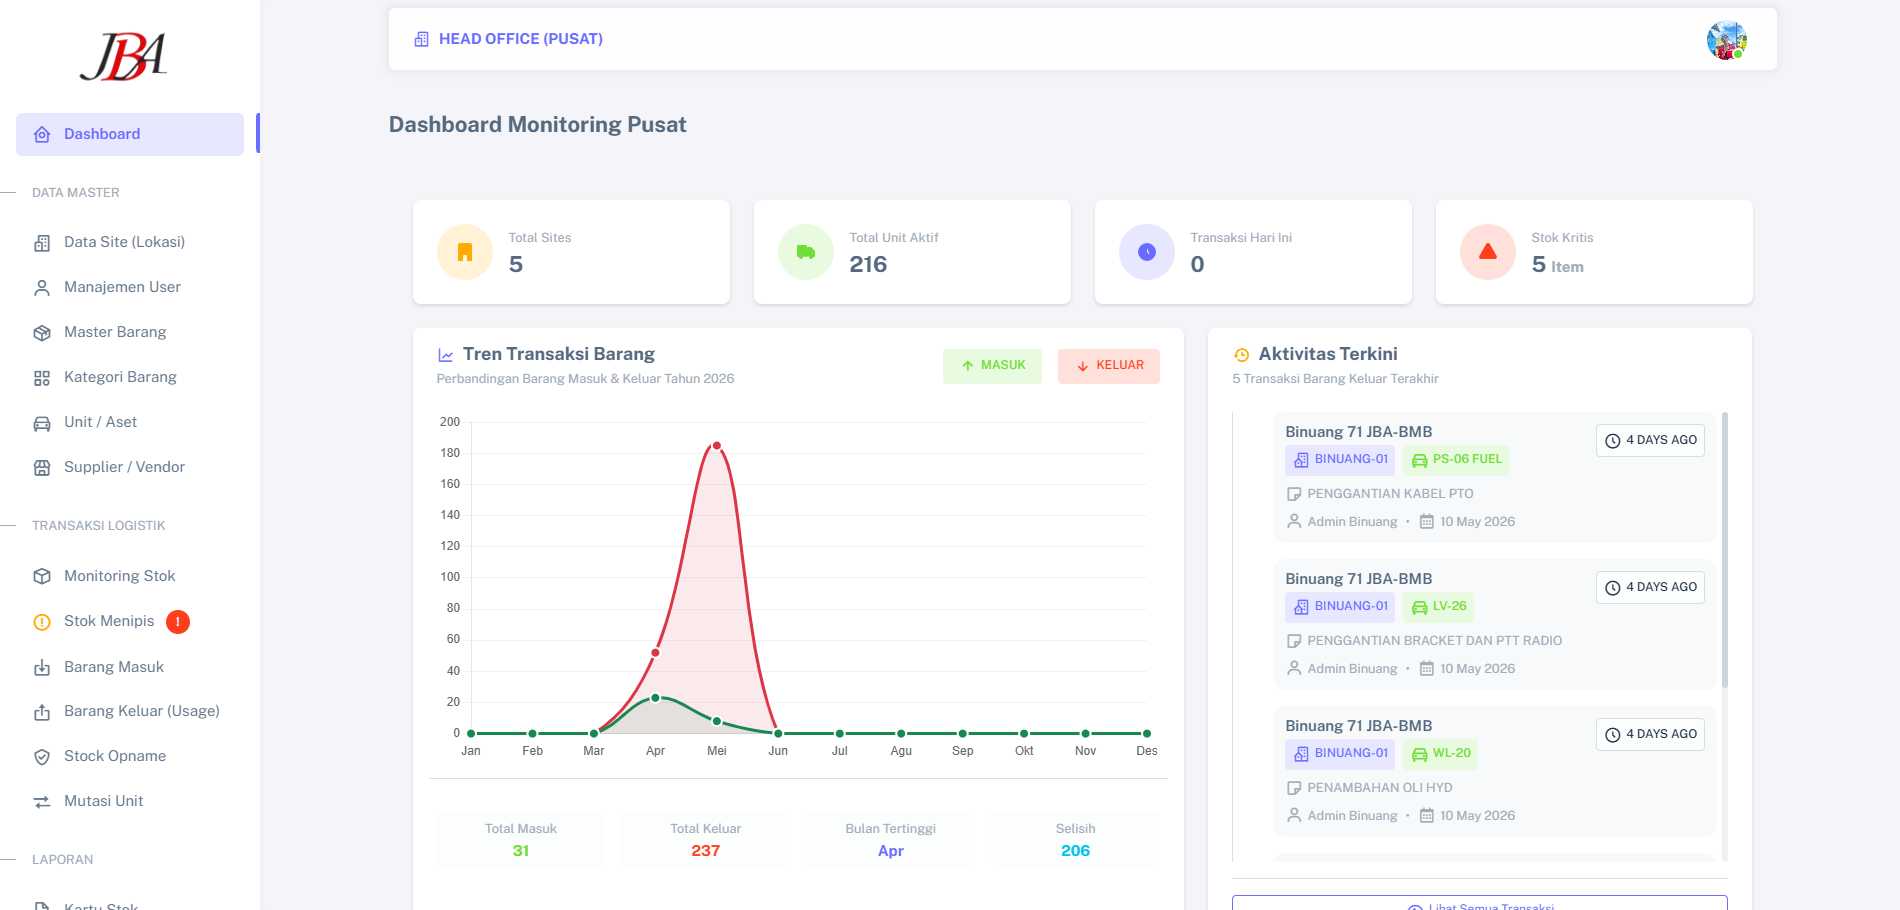Click the Total Sites orange icon
The height and width of the screenshot is (910, 1900).
point(465,252)
